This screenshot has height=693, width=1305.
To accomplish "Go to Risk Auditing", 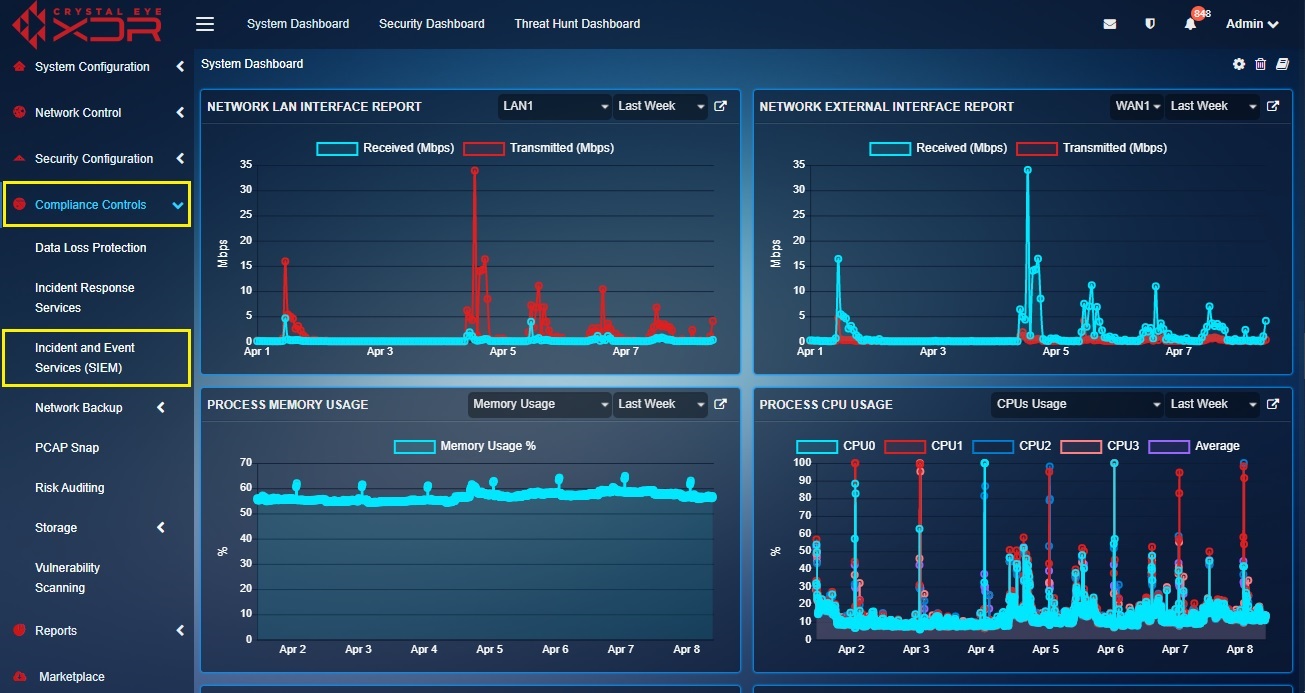I will click(x=70, y=488).
